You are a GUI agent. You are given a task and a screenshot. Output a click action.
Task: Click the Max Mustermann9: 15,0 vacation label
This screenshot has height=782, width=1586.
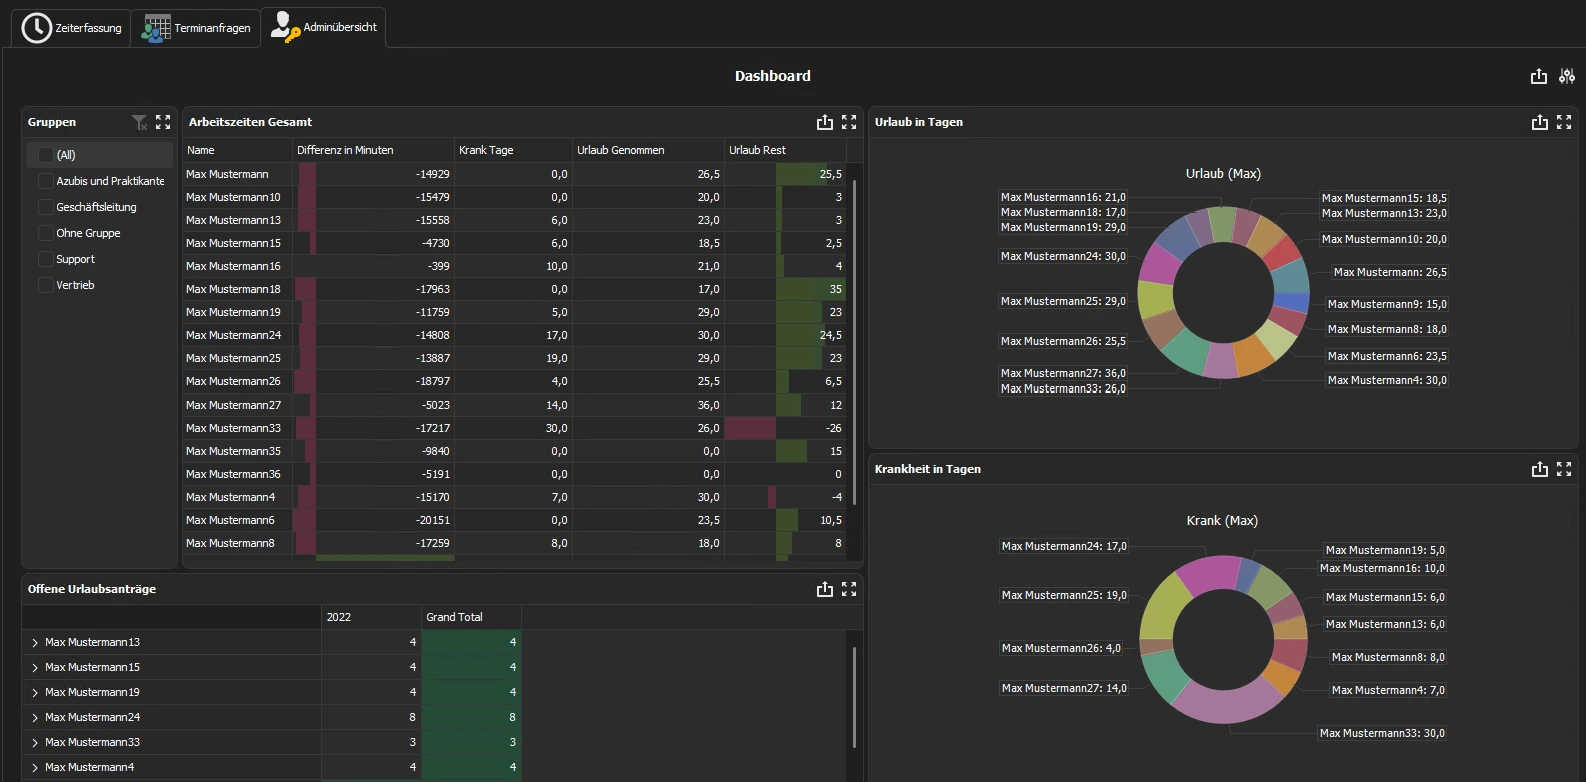pos(1387,304)
